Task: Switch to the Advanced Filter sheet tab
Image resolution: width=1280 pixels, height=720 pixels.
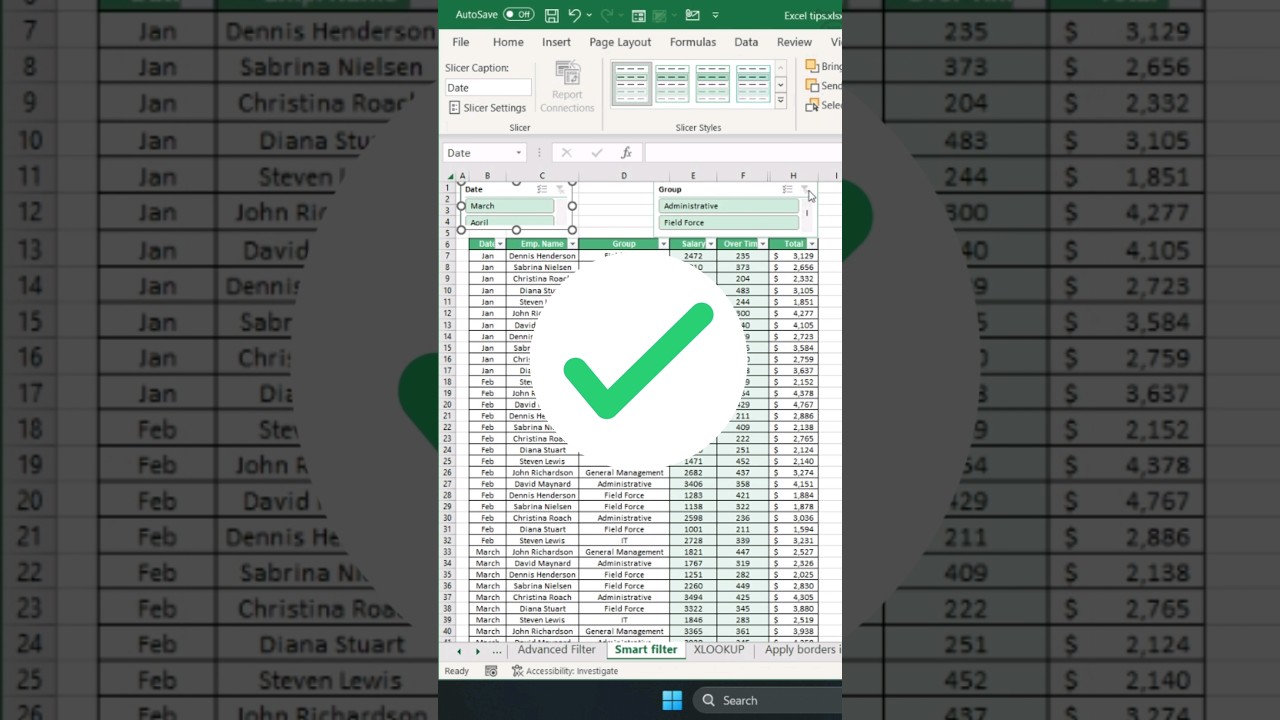Action: coord(556,650)
